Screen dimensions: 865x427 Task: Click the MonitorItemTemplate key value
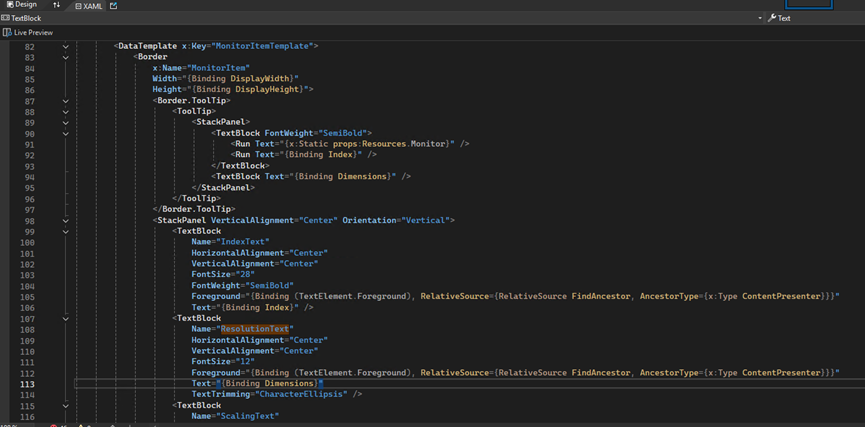point(265,46)
